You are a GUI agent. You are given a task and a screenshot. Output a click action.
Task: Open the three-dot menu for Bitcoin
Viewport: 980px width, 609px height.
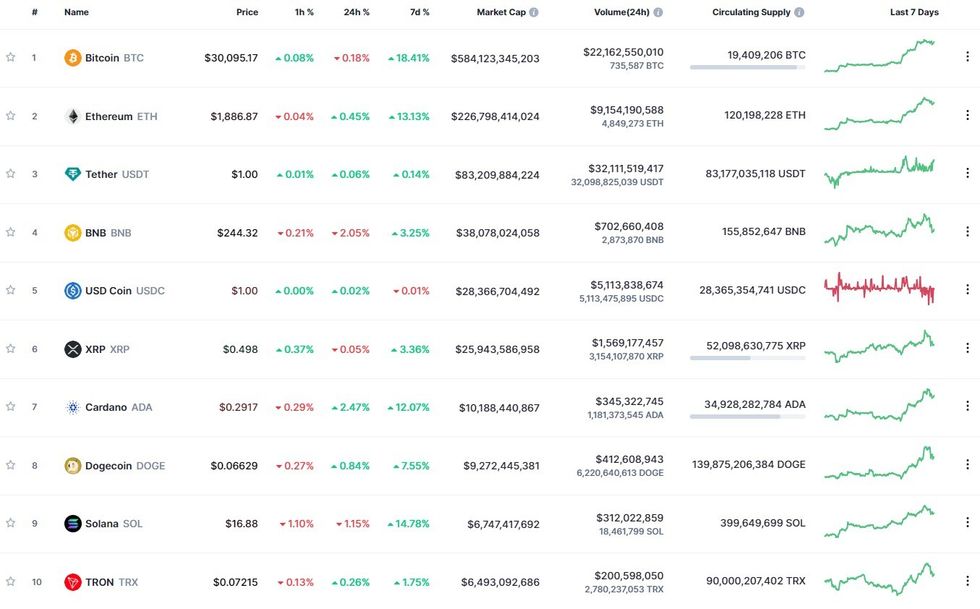tap(967, 57)
